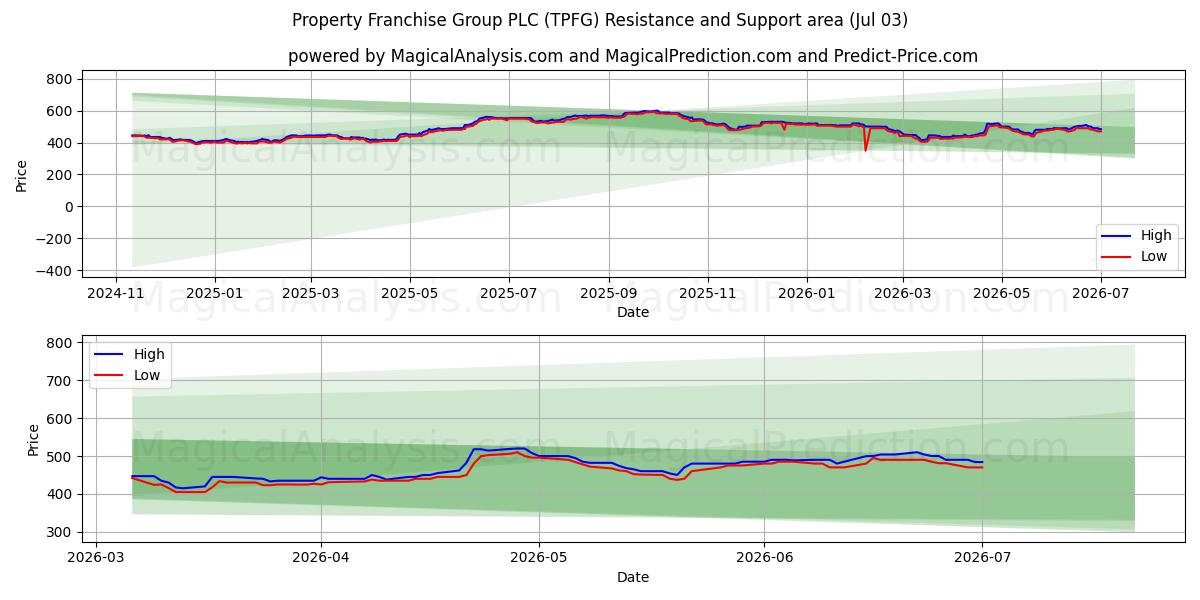
Task: Click the top chart y-axis value '−200'
Action: [55, 239]
